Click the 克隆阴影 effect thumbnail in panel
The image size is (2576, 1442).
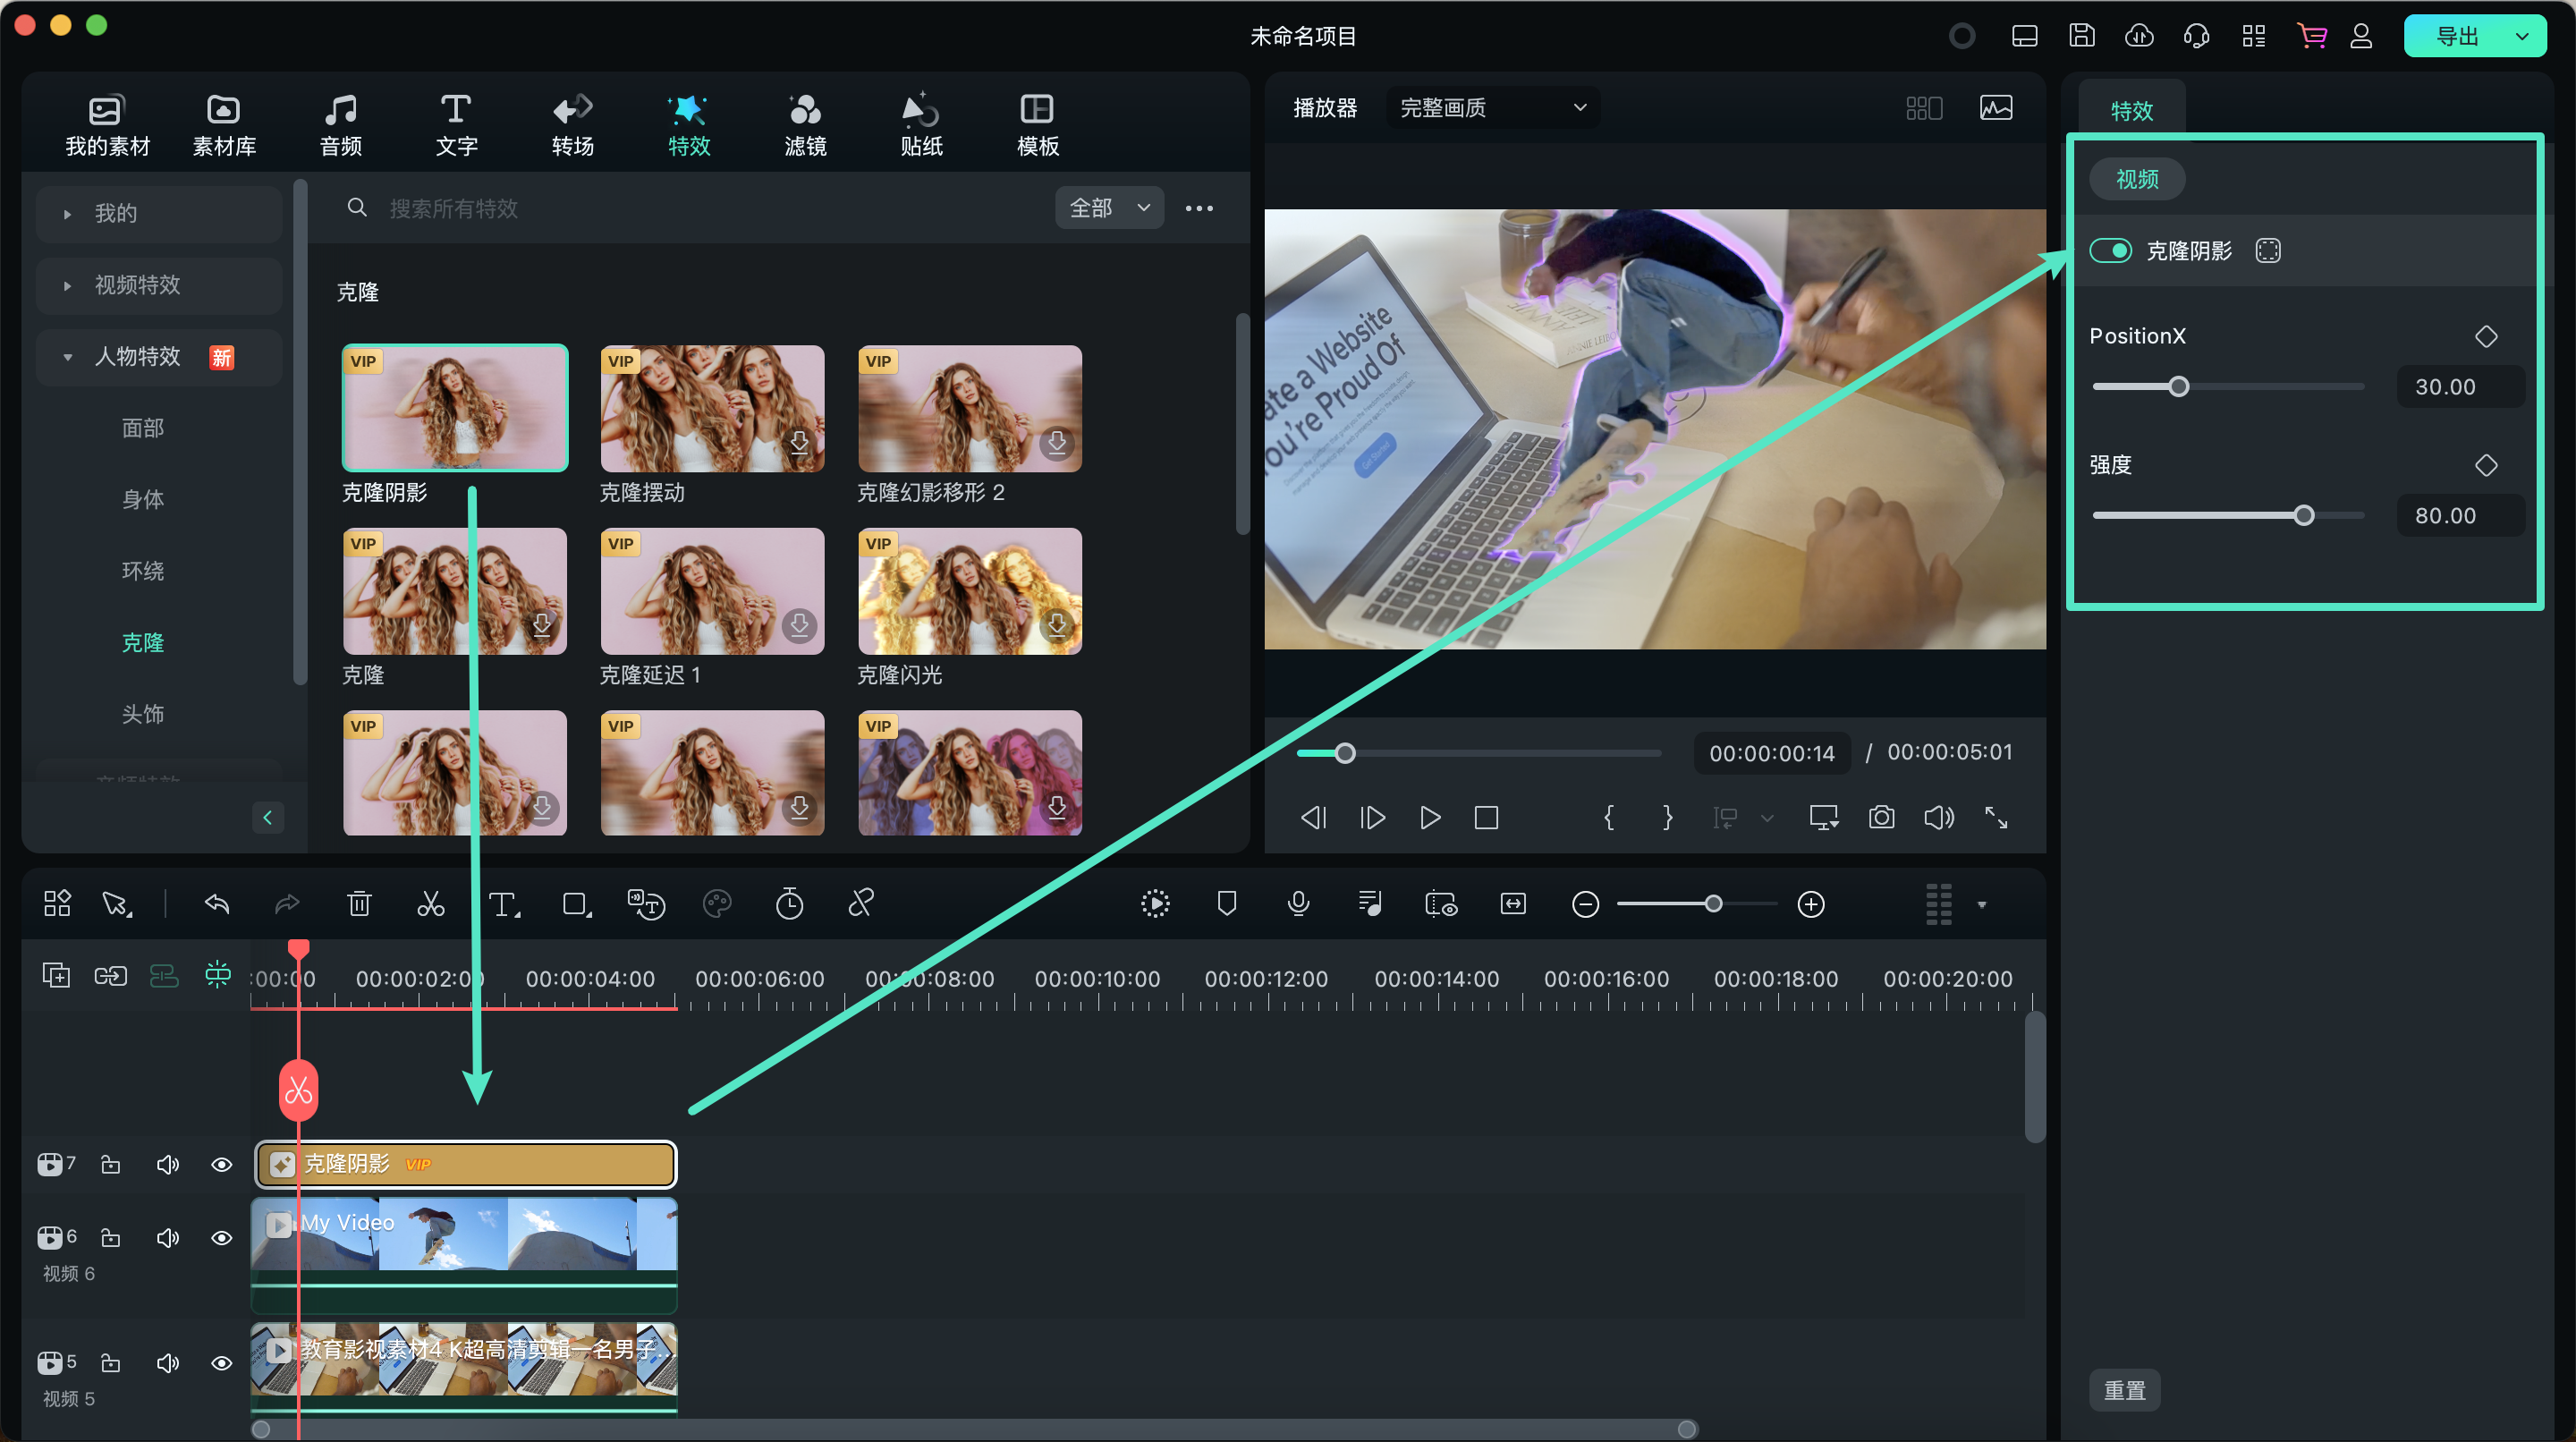[x=453, y=407]
